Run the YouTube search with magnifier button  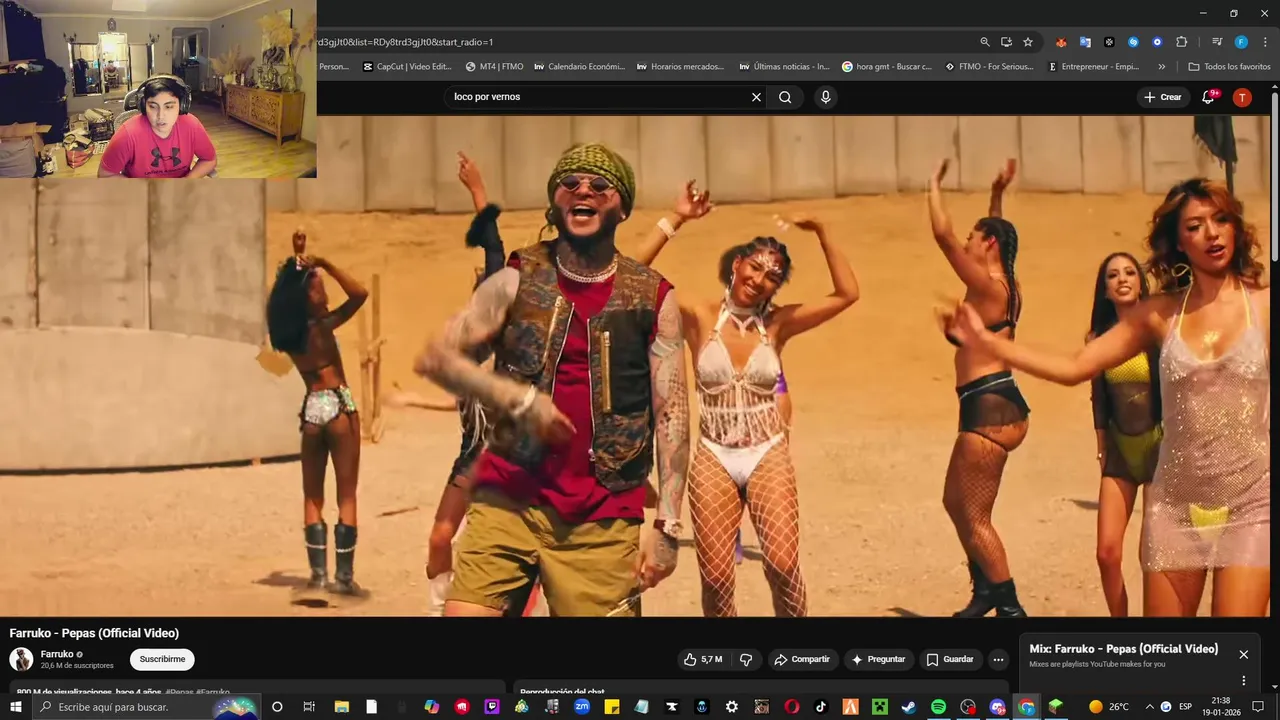coord(785,97)
